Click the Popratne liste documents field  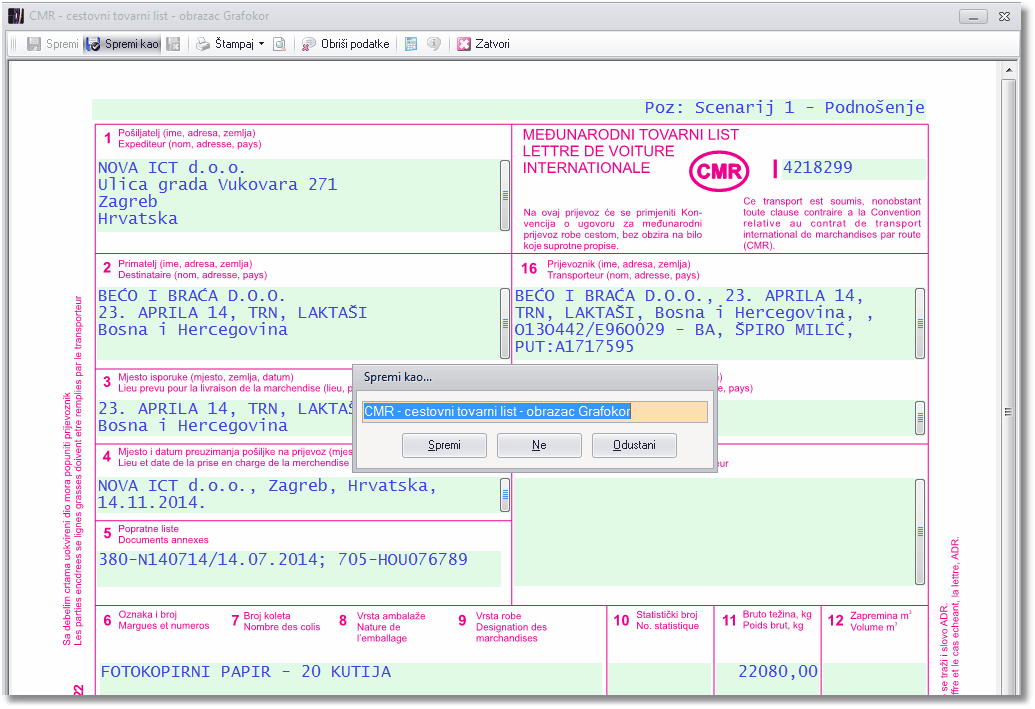tap(298, 569)
